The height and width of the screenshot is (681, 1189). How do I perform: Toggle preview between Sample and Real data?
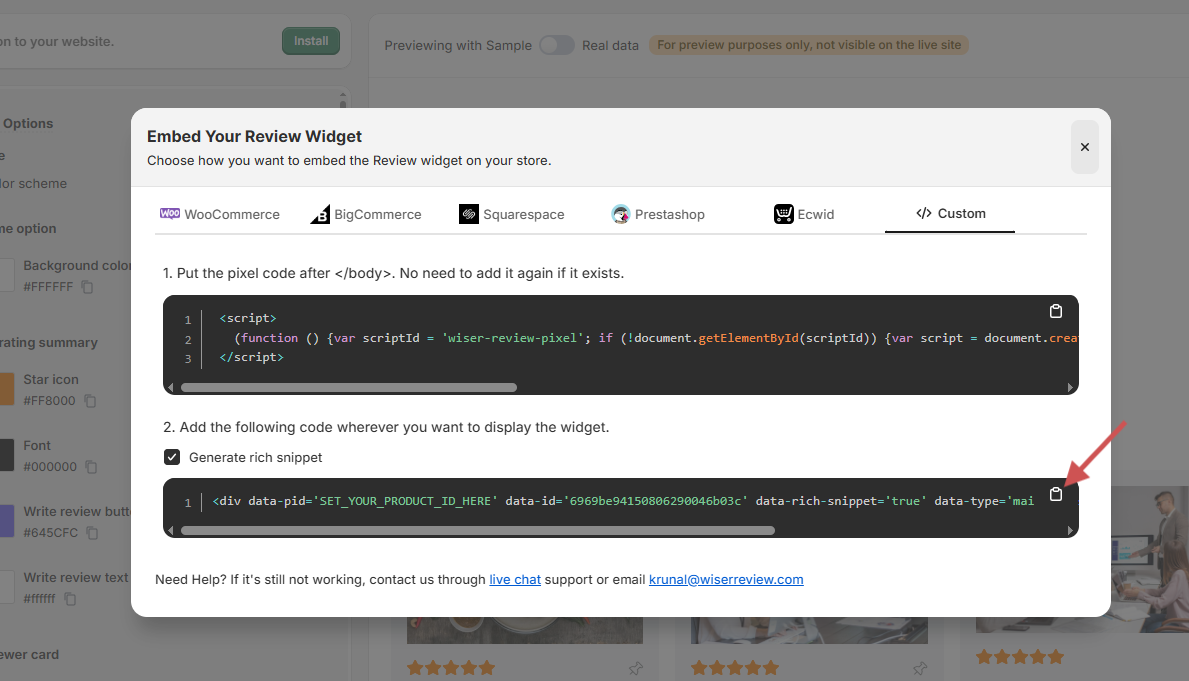click(557, 45)
